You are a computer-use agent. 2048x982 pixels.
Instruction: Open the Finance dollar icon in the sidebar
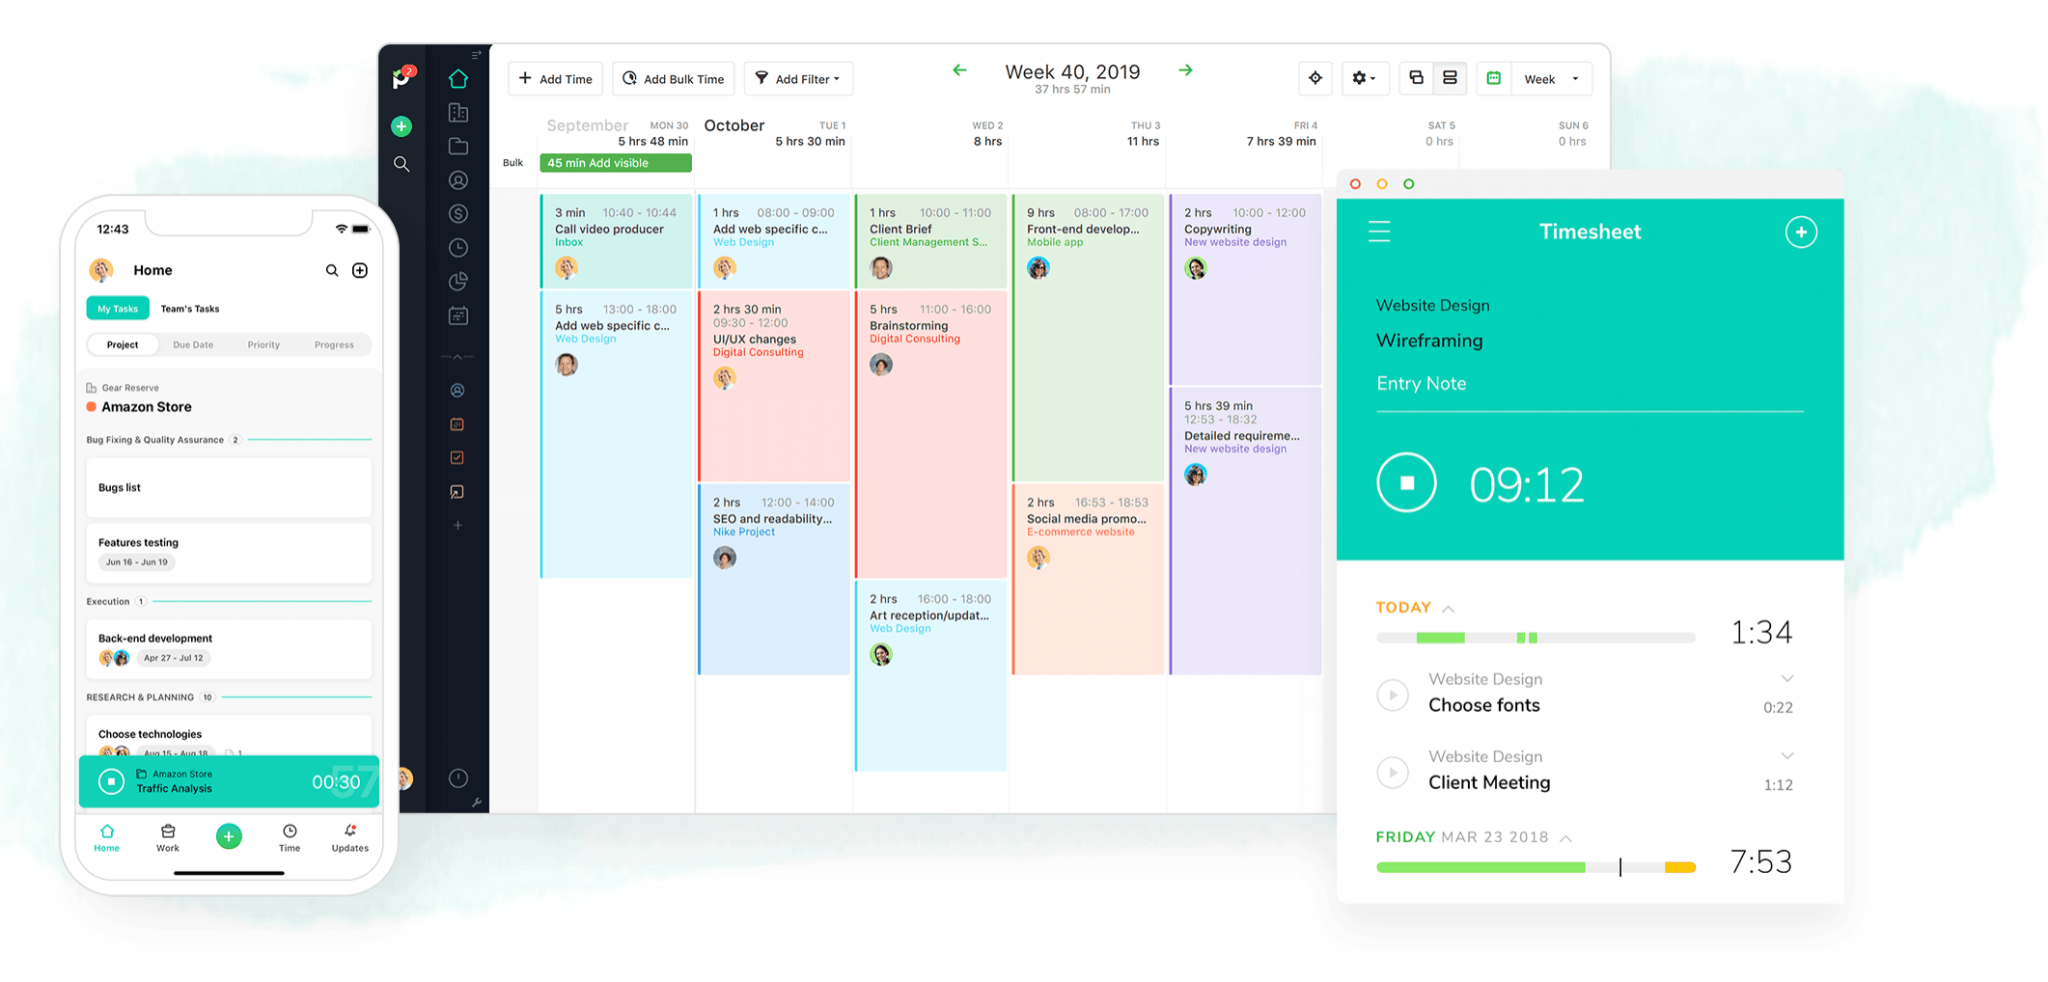click(458, 213)
